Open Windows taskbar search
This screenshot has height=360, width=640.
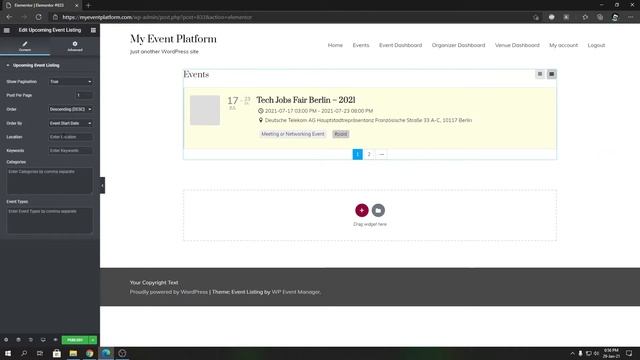(x=24, y=353)
